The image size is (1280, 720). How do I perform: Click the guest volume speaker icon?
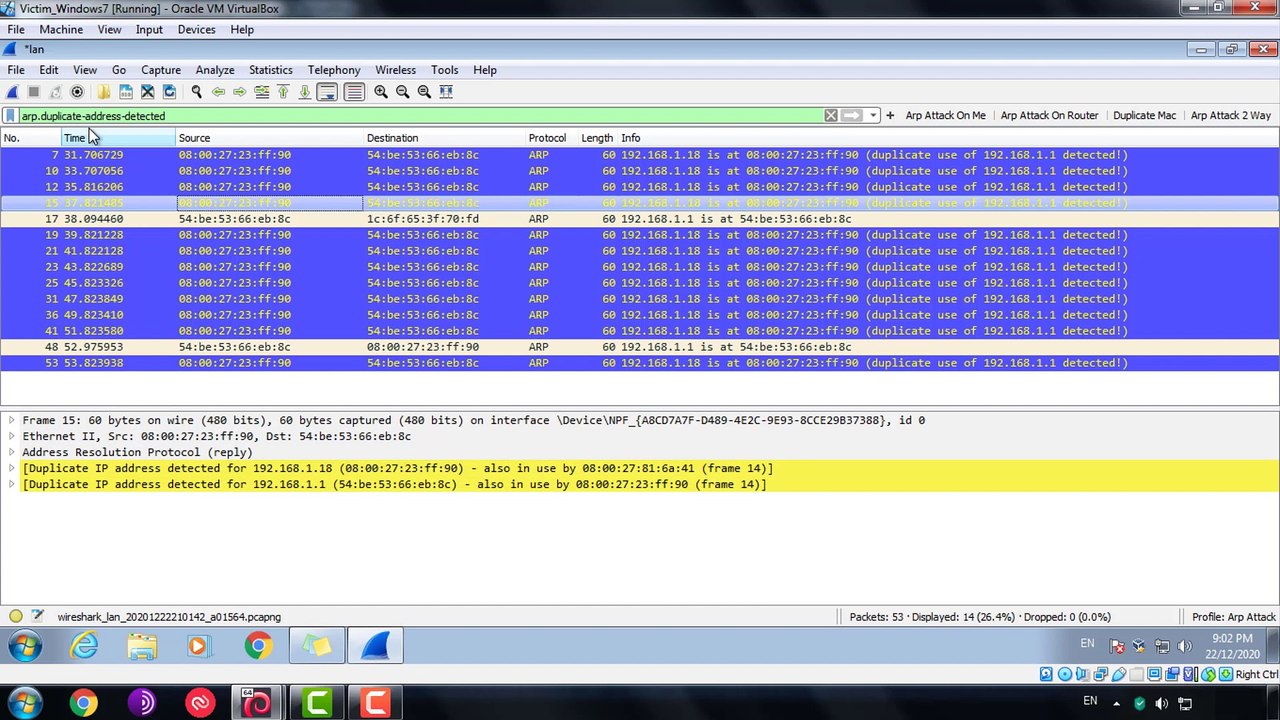pyautogui.click(x=1185, y=647)
